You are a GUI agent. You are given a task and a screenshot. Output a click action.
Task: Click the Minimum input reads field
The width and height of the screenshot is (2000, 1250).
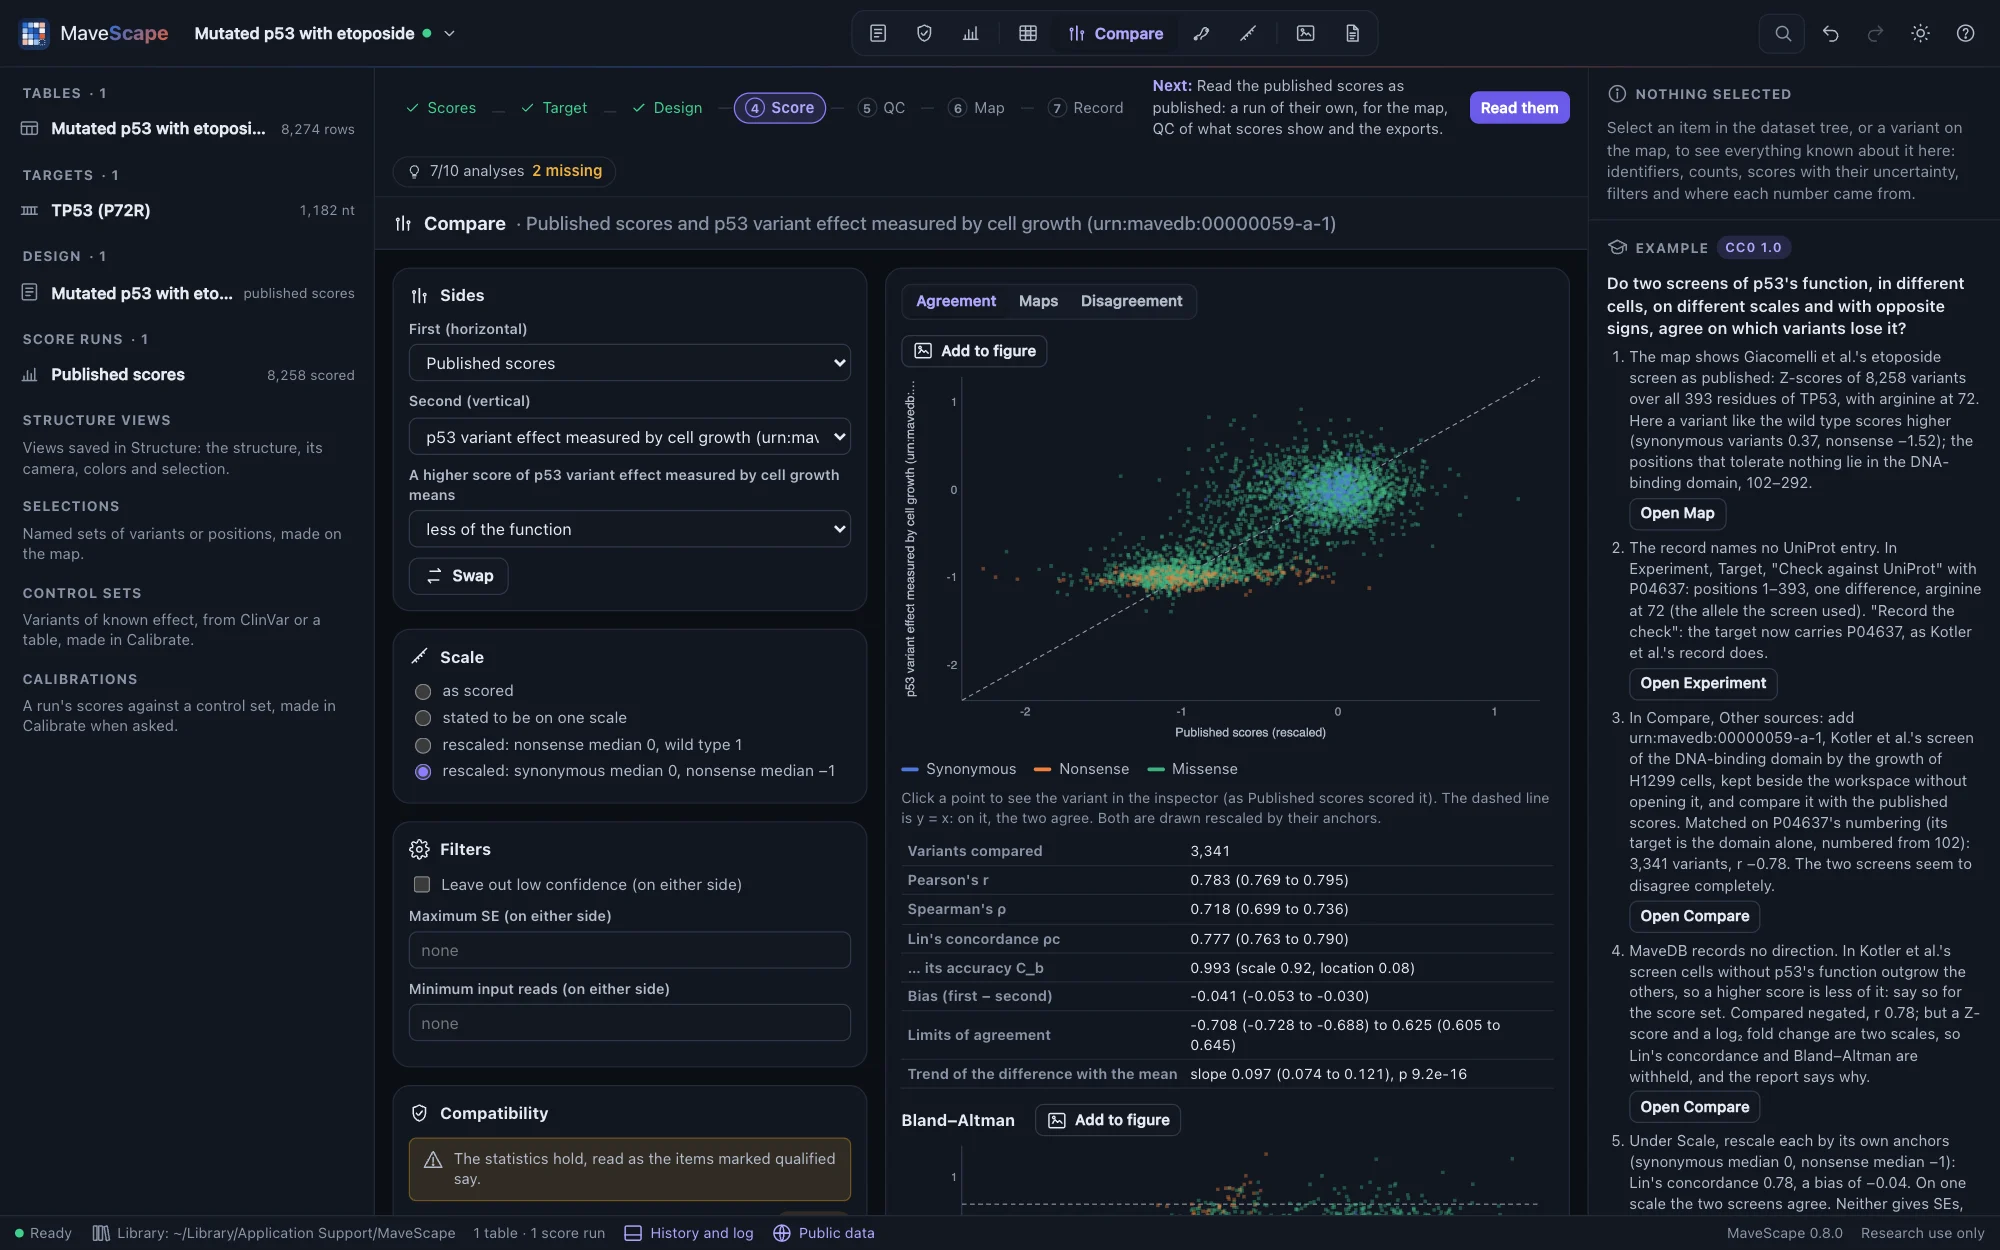[630, 1023]
